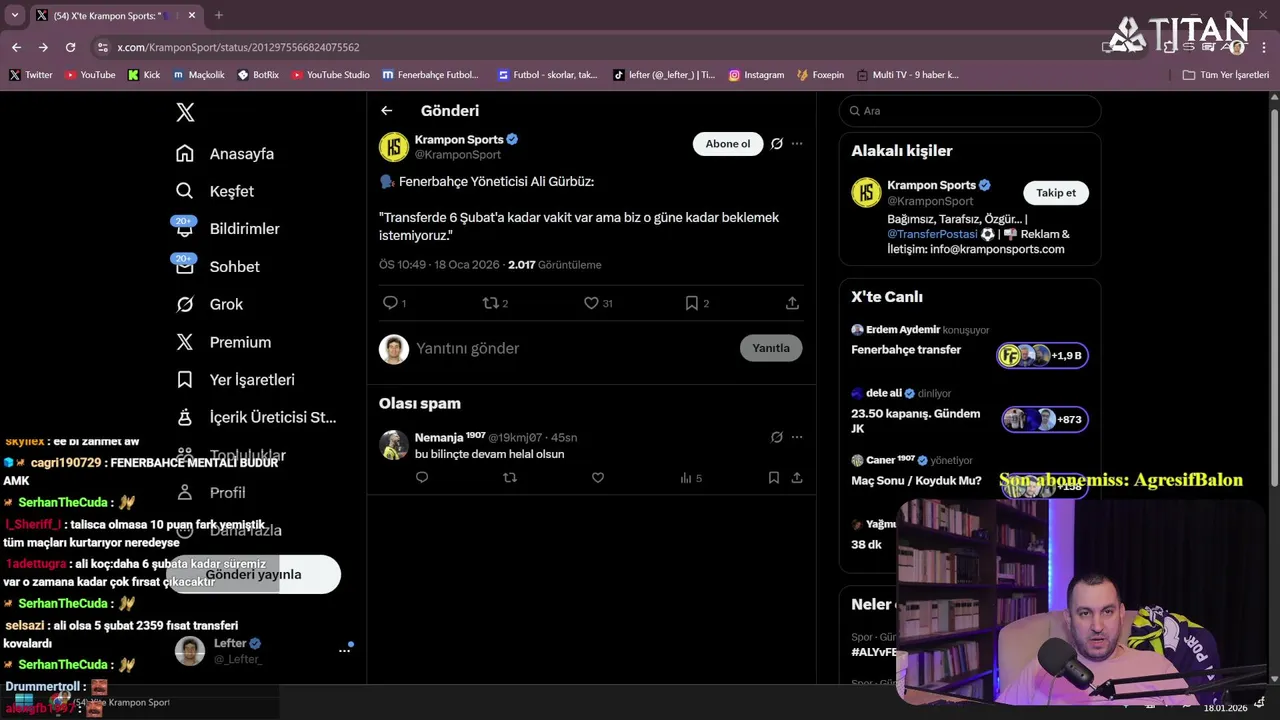Screen dimensions: 1280x720
Task: Click share icon on main post
Action: (x=792, y=303)
